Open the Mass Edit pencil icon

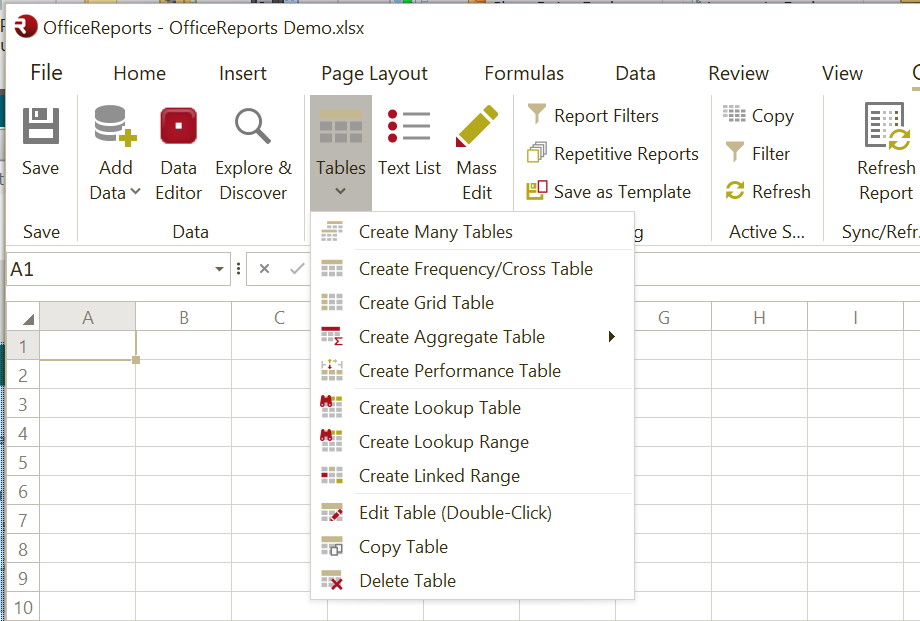coord(476,126)
